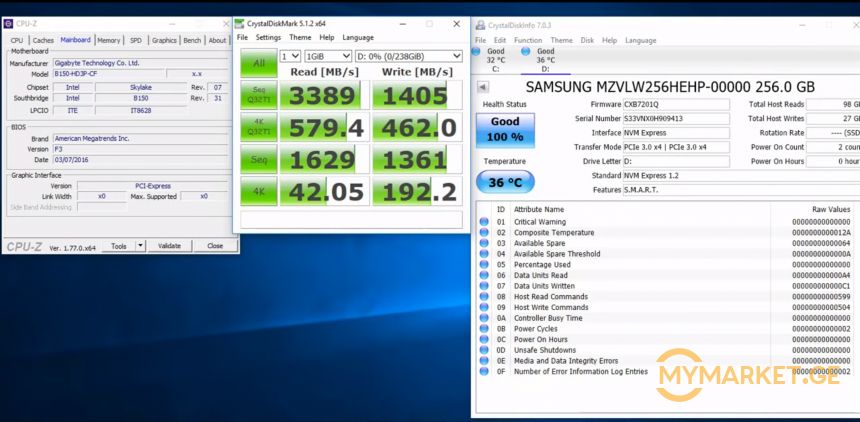Viewport: 860px width, 422px height.
Task: Click the Transfer Mode field
Action: [676, 147]
